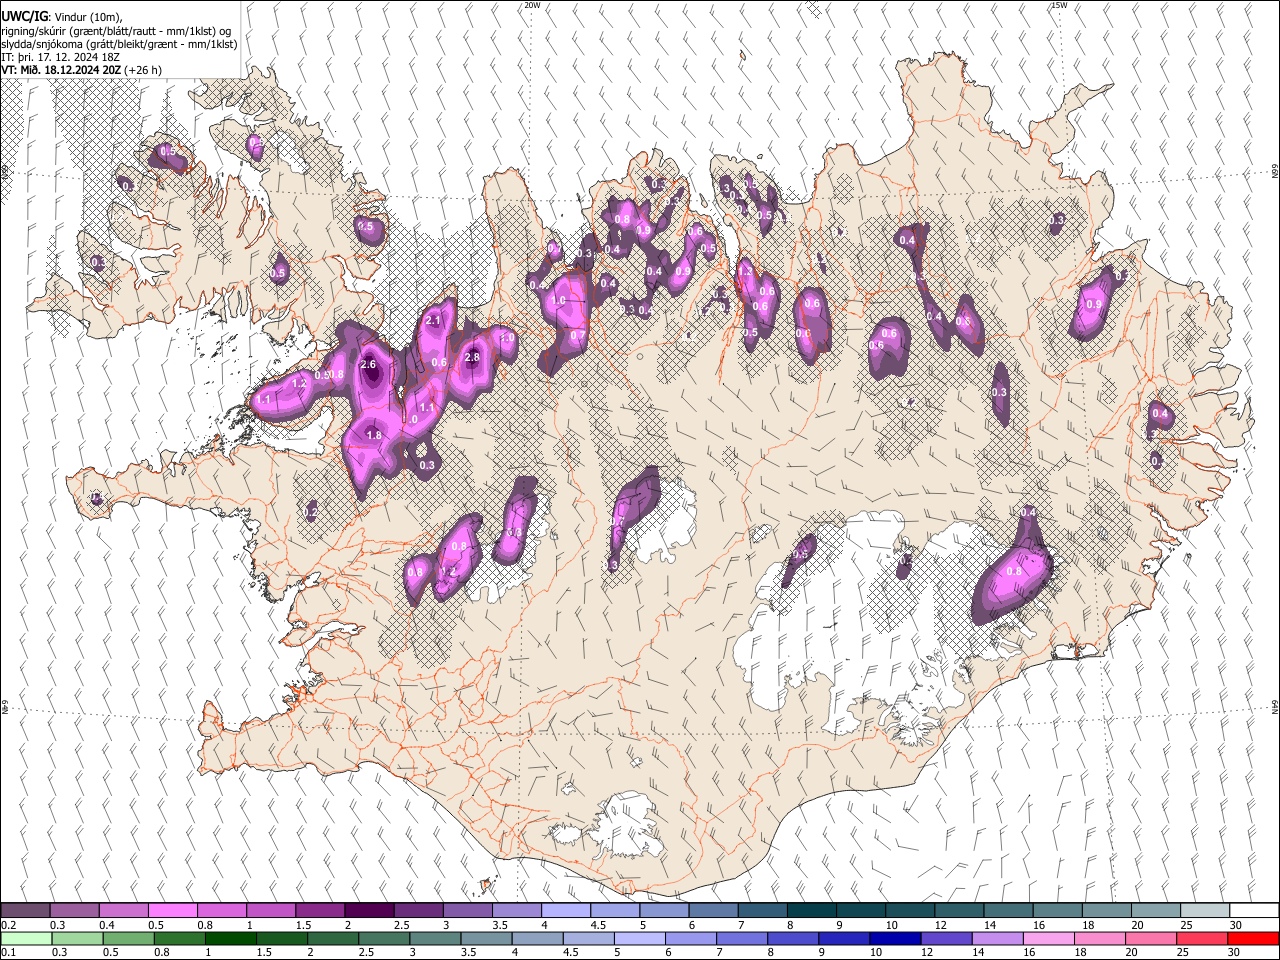Click the '20W' longitude label
Image resolution: width=1280 pixels, height=960 pixels.
coord(532,5)
